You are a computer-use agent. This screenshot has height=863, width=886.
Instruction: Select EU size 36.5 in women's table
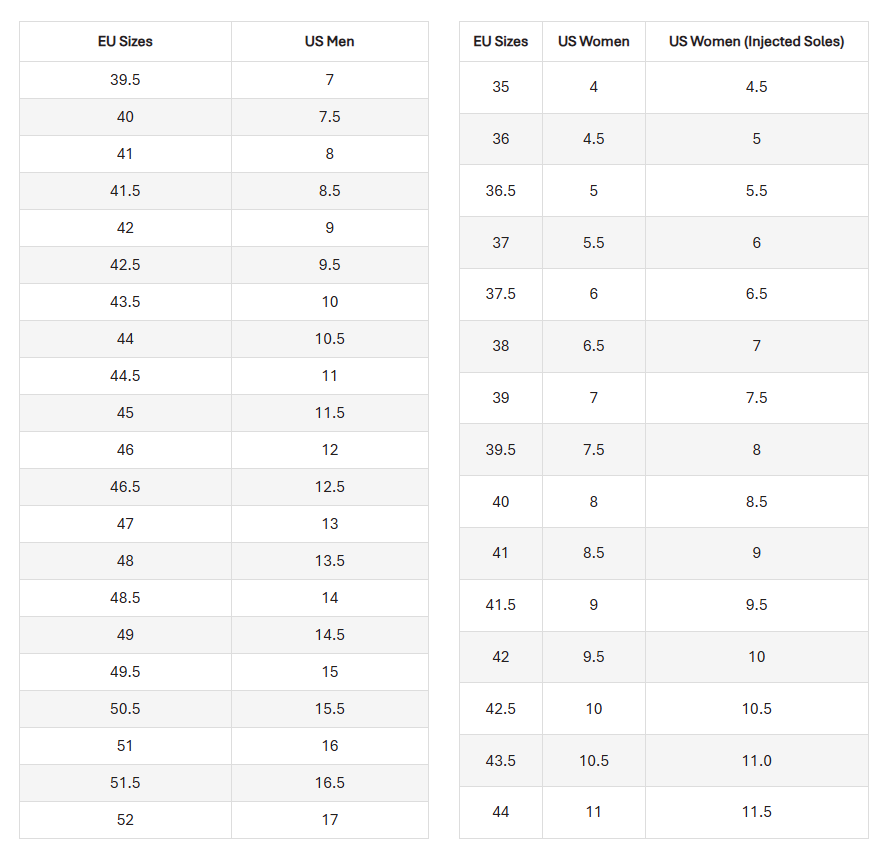coord(500,191)
